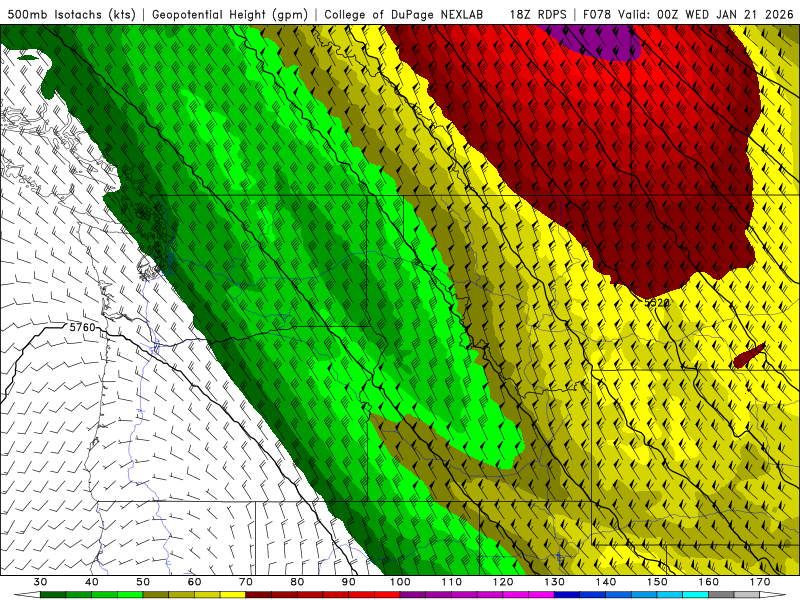Screen dimensions: 800x600
Task: Click the 40 value on the color scale
Action: point(91,582)
